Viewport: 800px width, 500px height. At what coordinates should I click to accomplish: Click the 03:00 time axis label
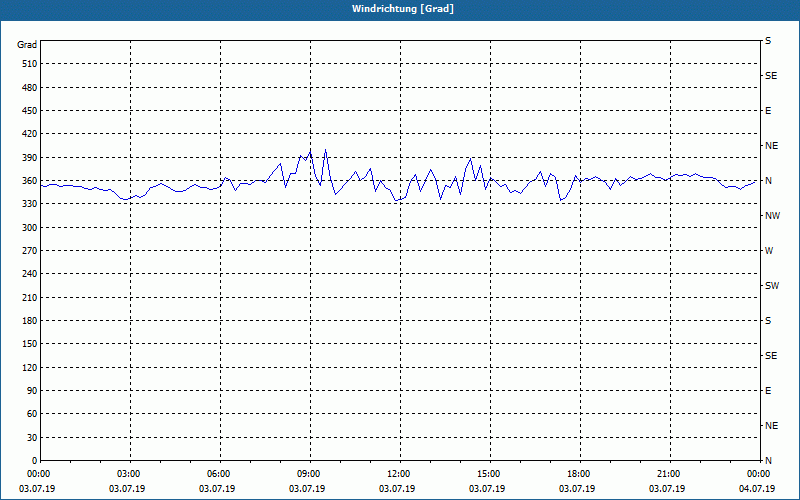pos(129,474)
